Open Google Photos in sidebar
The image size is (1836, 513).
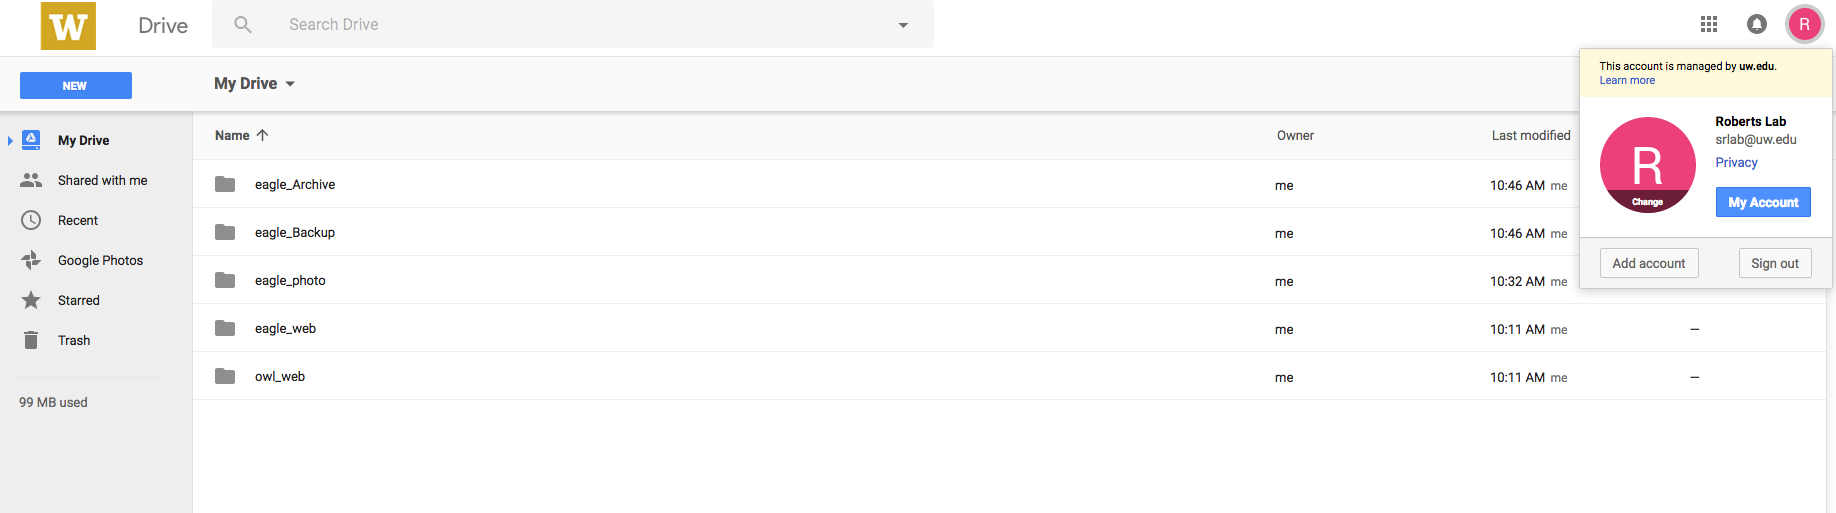click(100, 260)
